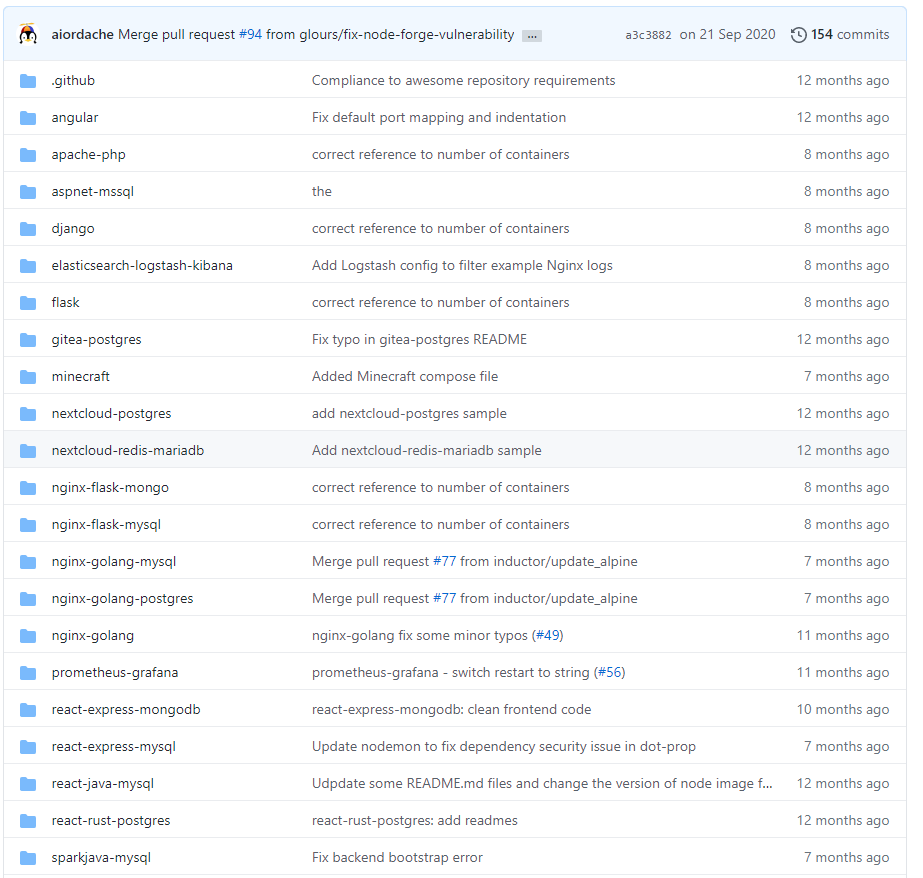Click the angular folder icon
The width and height of the screenshot is (923, 878).
pos(28,118)
